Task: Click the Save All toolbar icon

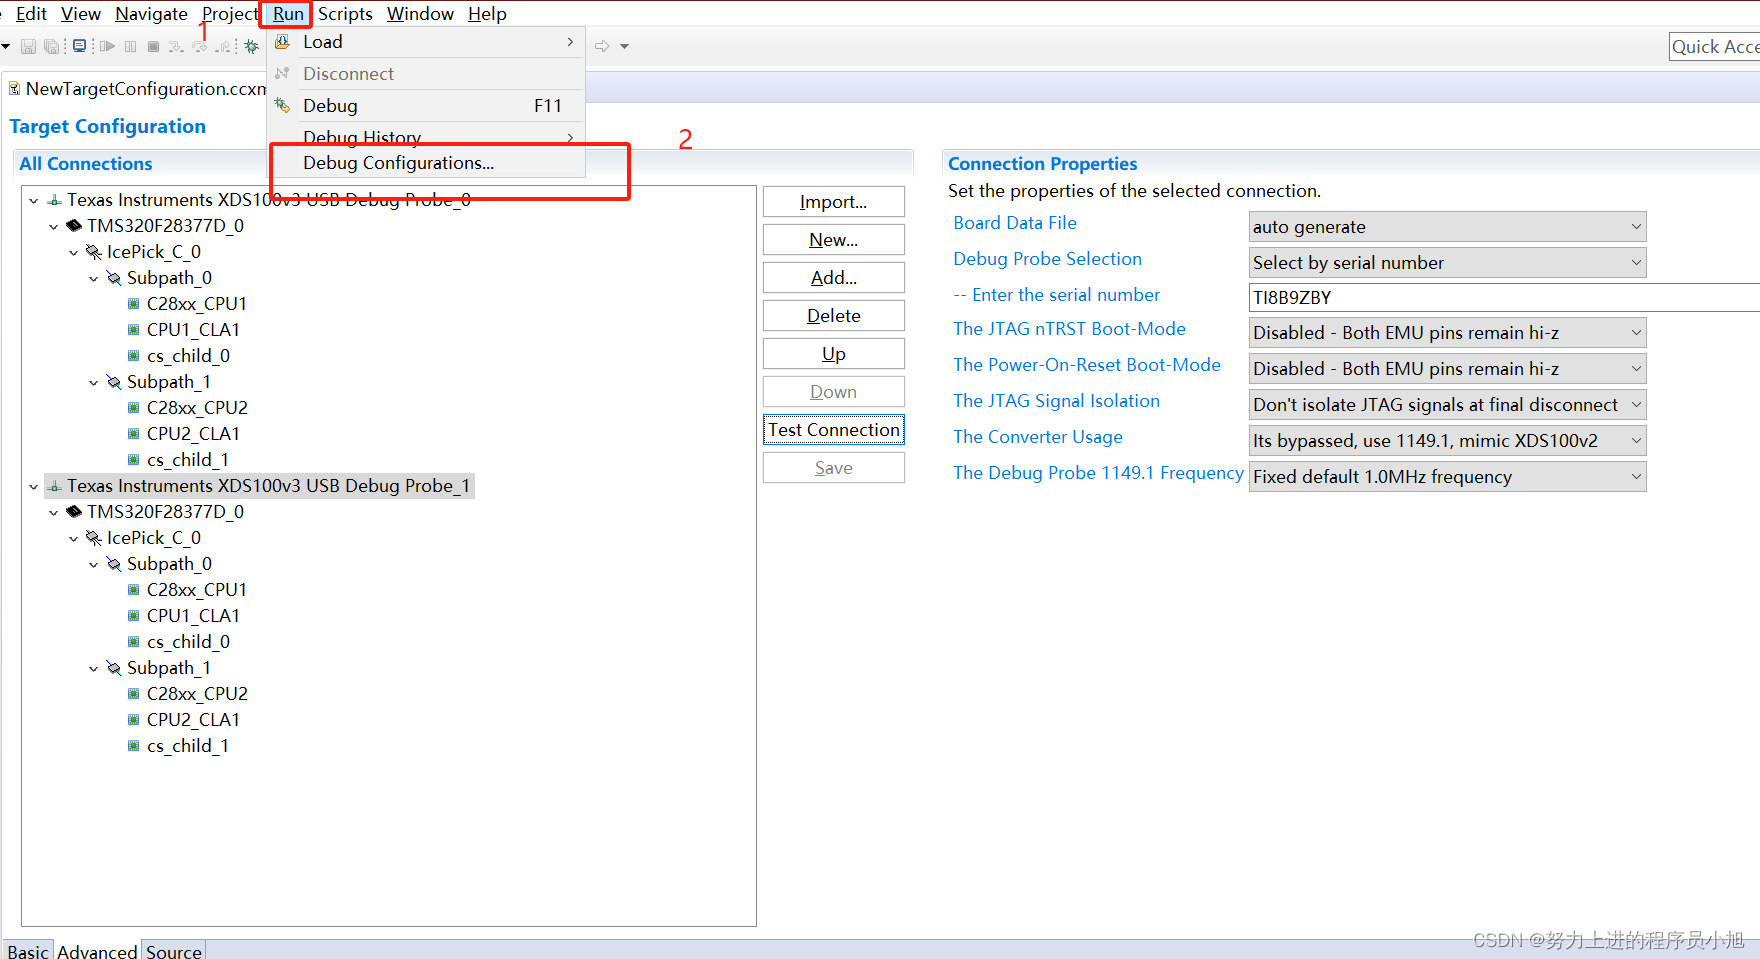Action: (x=51, y=46)
